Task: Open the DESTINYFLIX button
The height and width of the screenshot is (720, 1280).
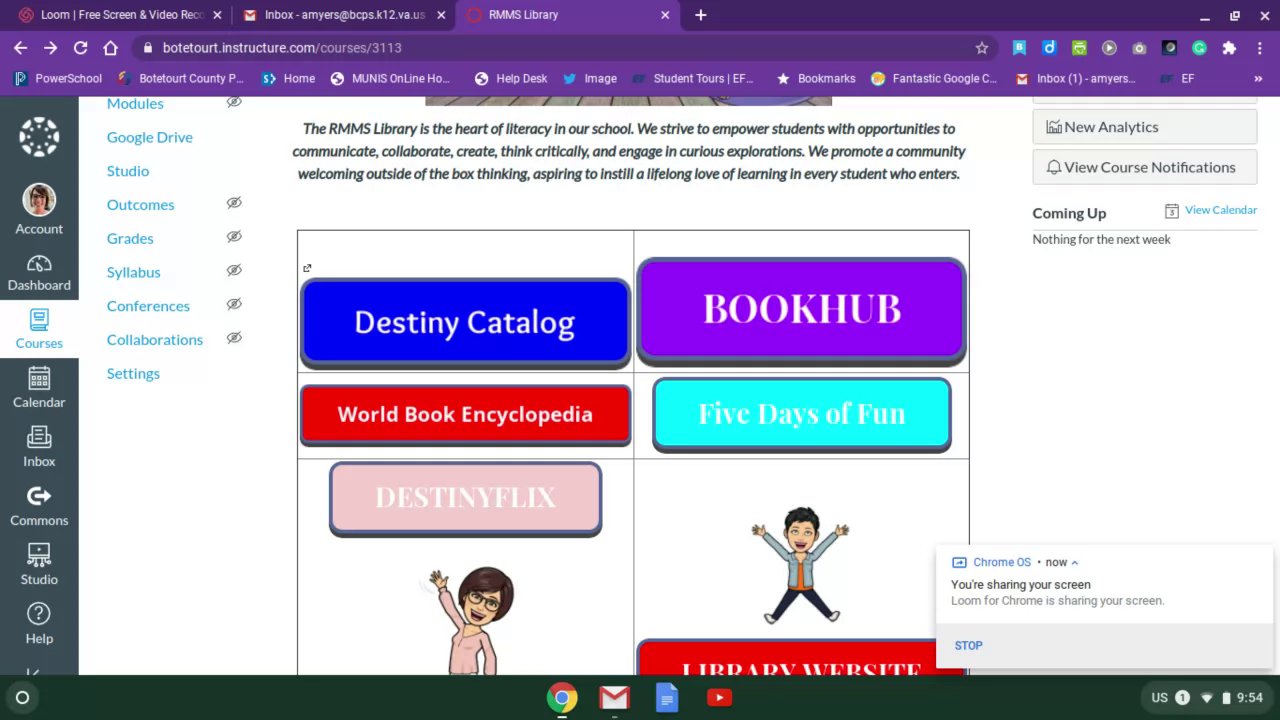Action: pyautogui.click(x=465, y=498)
